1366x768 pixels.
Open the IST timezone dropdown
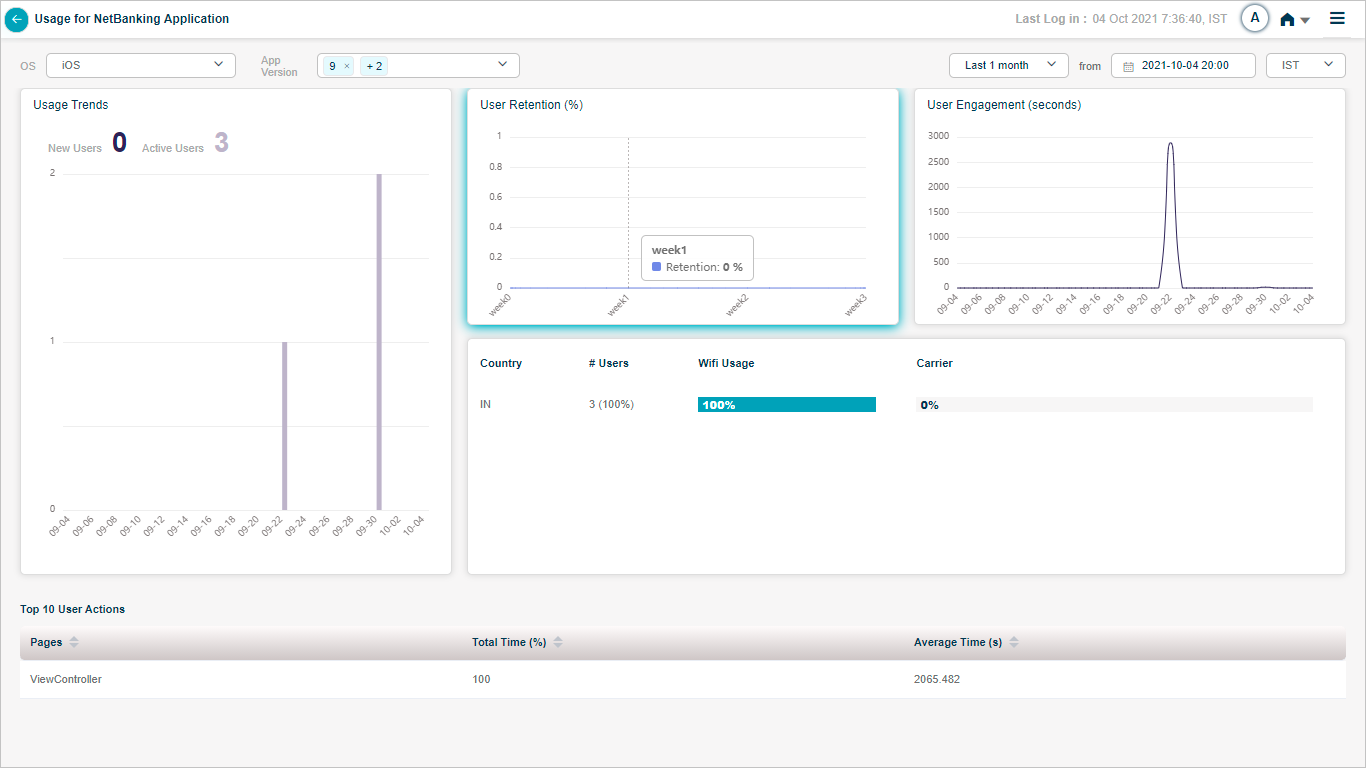click(1306, 65)
